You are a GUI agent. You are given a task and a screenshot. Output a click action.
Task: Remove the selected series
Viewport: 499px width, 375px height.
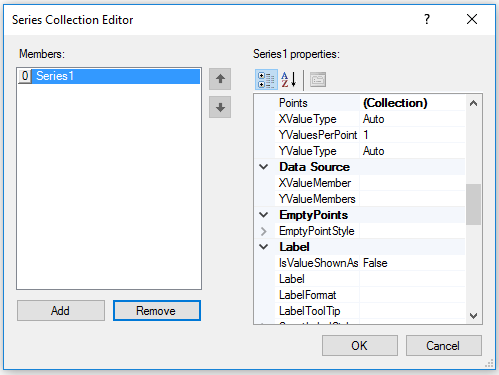click(x=157, y=311)
